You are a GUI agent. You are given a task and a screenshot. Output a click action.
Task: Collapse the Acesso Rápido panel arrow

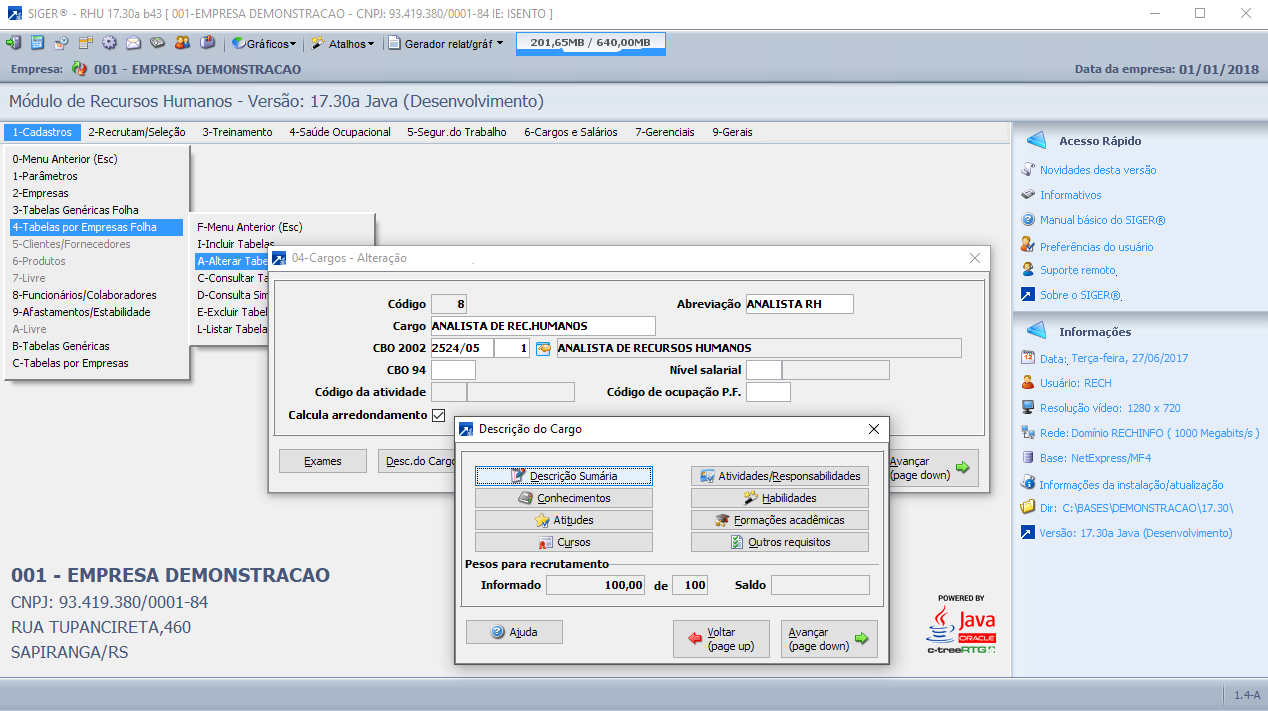click(1036, 141)
